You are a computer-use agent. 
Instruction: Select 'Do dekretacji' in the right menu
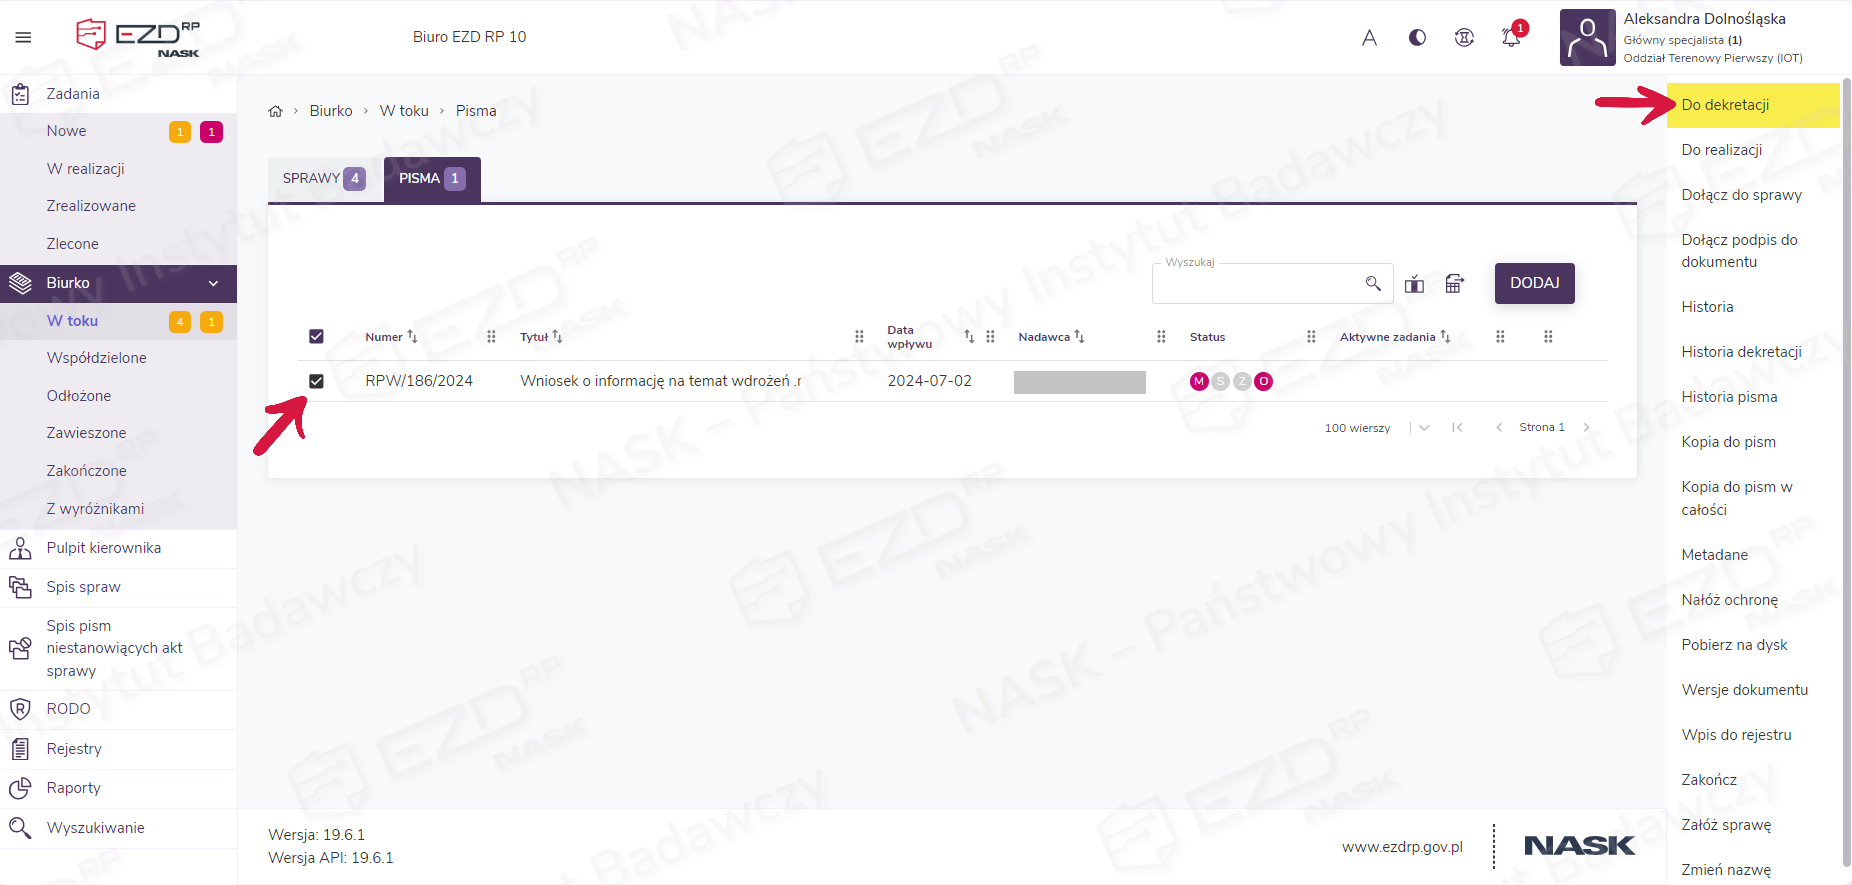1725,105
